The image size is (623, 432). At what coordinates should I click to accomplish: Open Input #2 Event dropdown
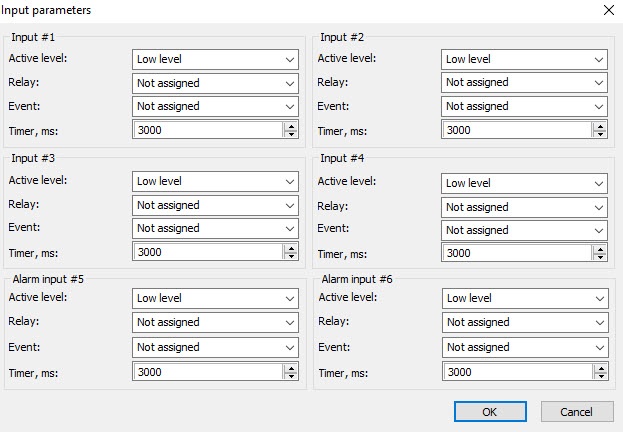point(524,106)
